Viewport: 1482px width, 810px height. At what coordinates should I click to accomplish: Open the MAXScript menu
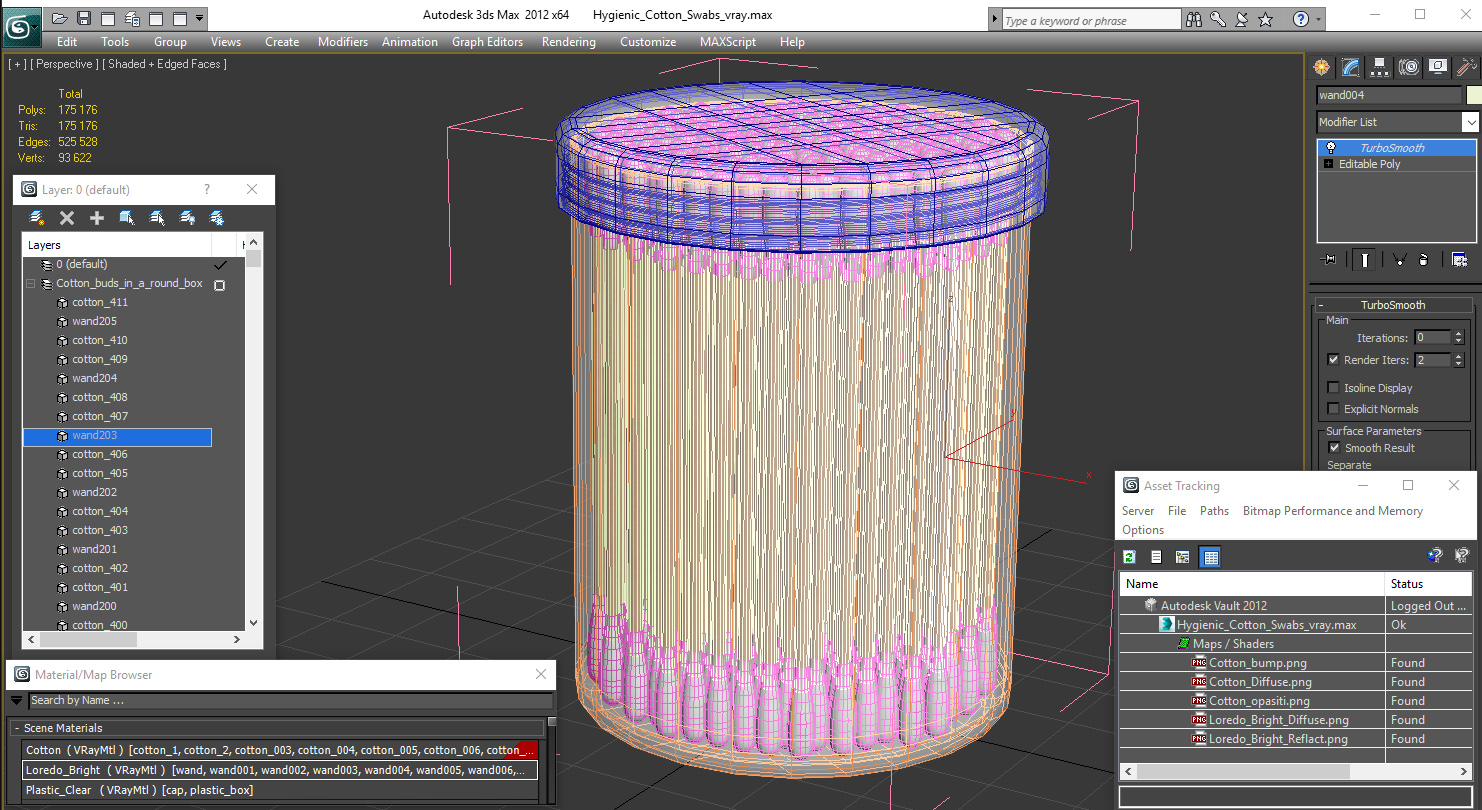pyautogui.click(x=729, y=42)
